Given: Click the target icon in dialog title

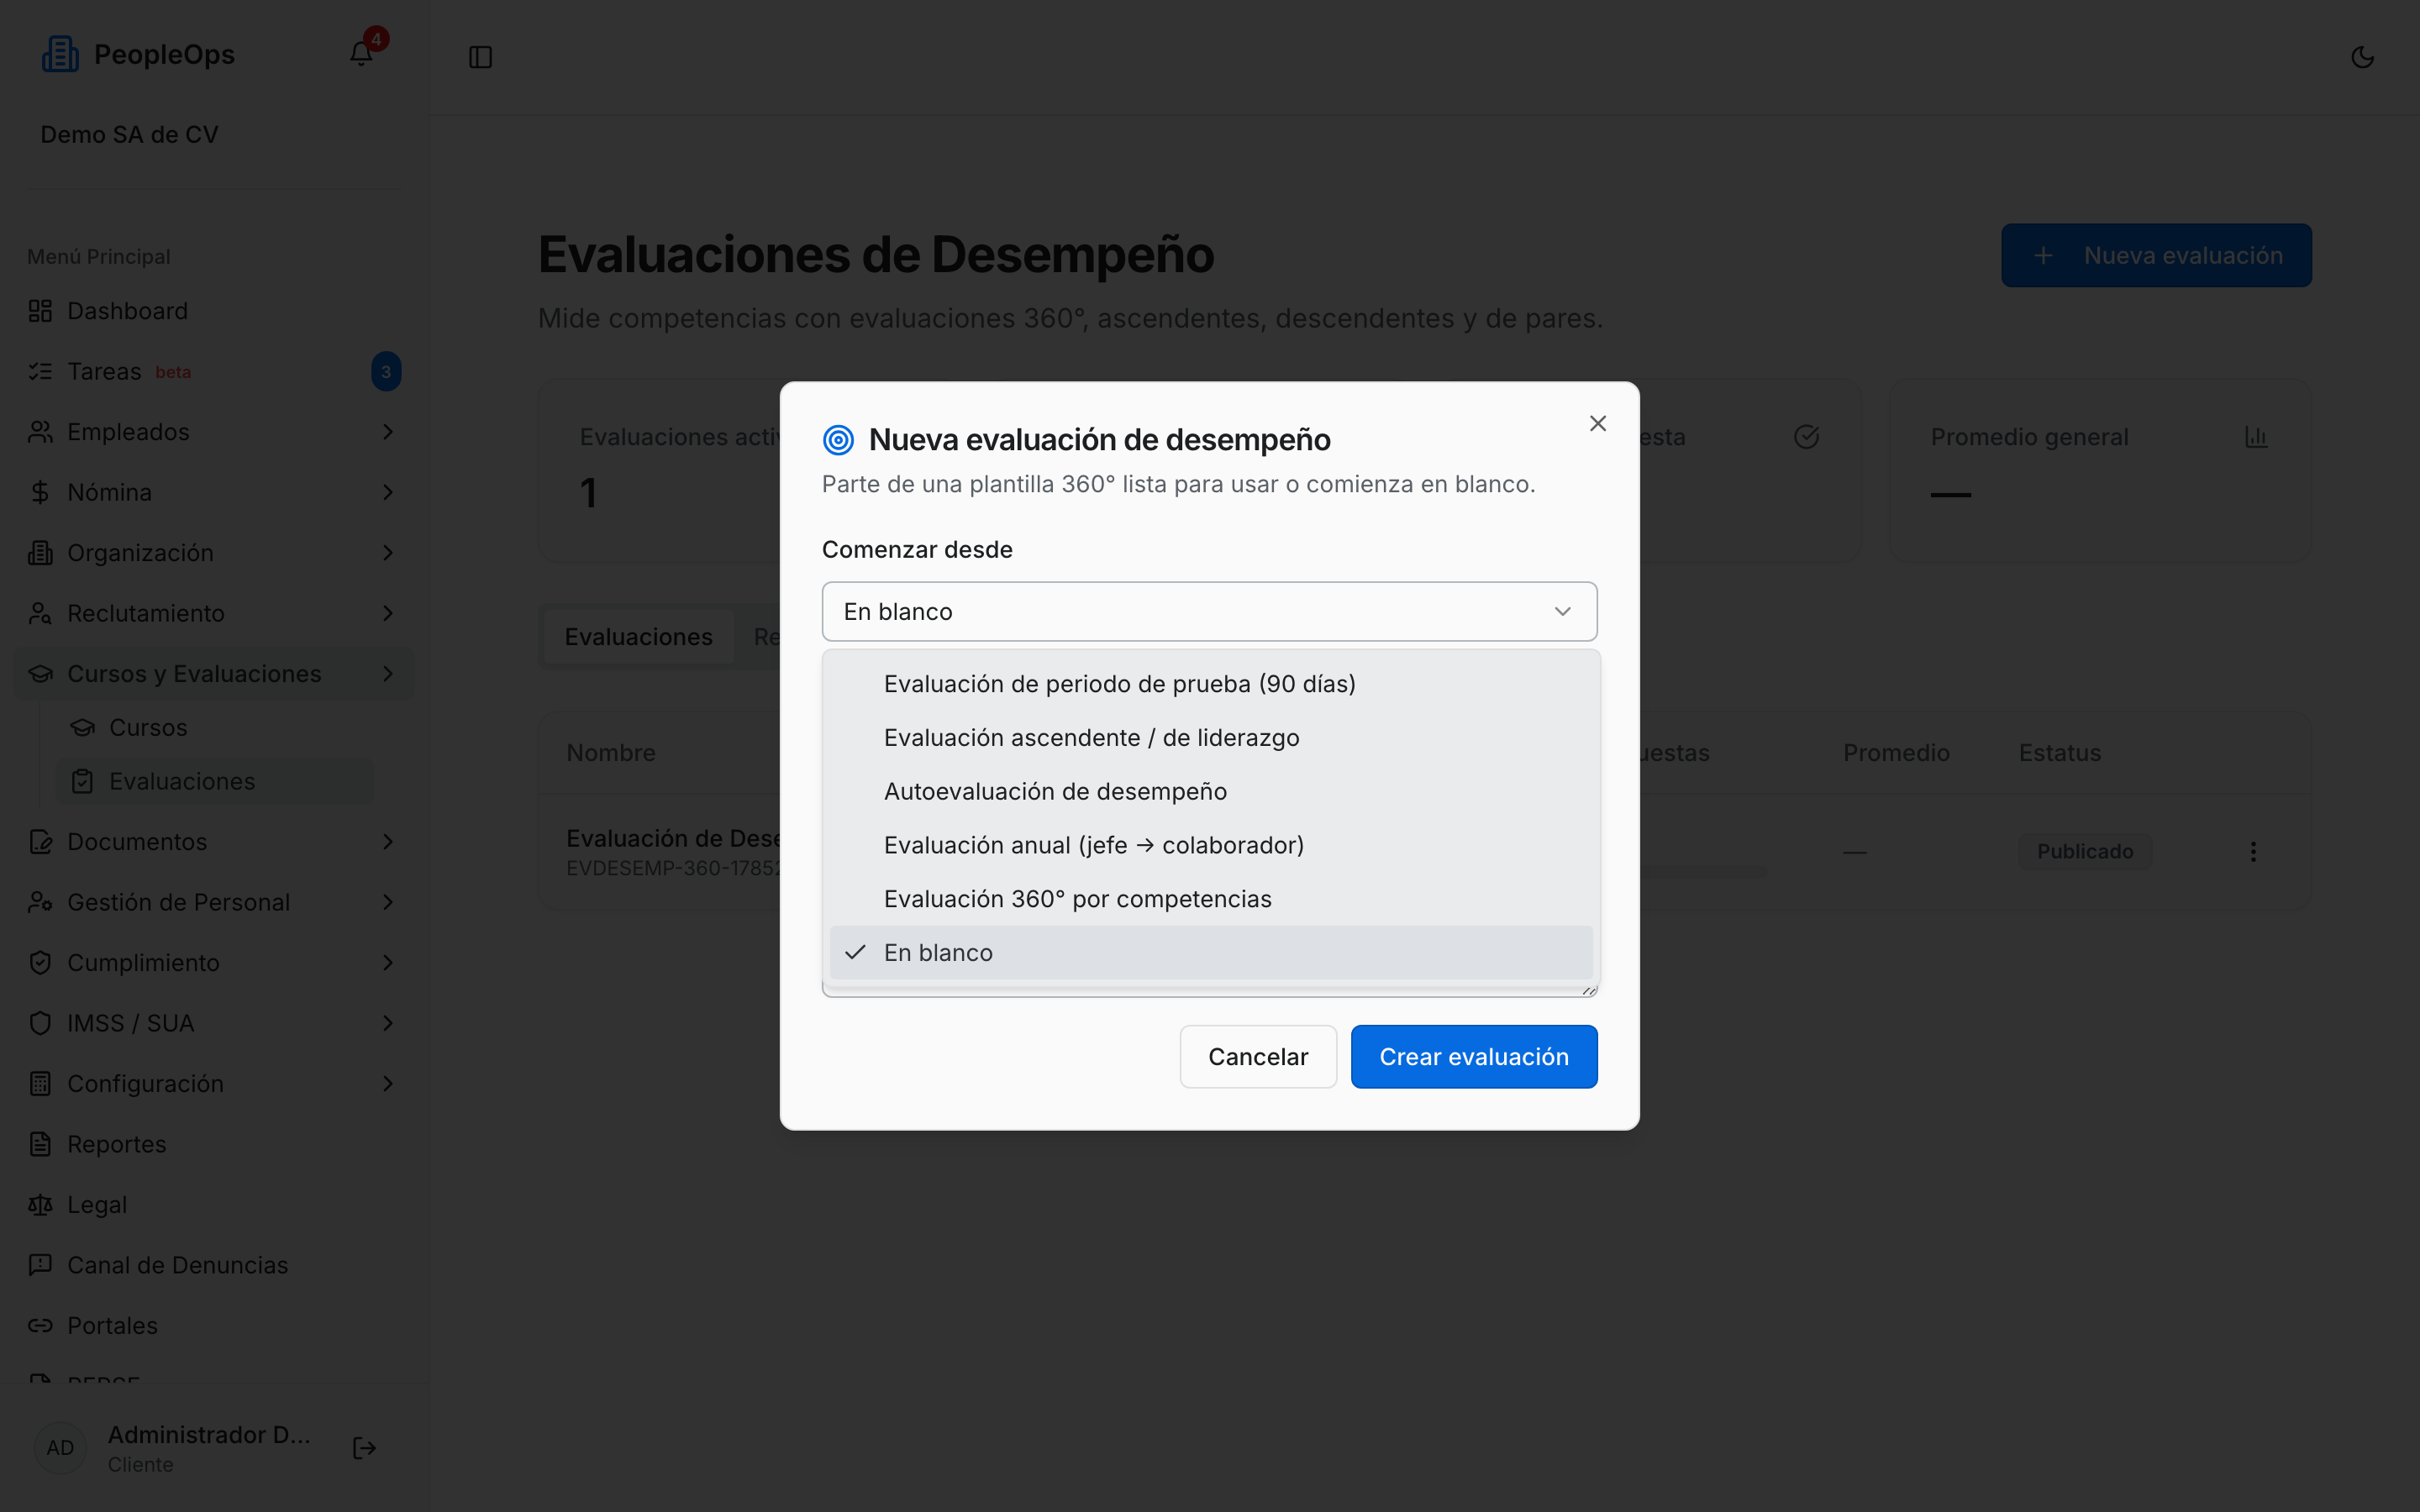Looking at the screenshot, I should pos(838,439).
